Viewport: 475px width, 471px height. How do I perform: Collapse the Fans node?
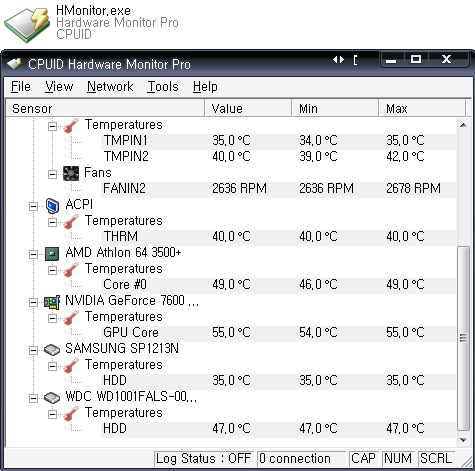[52, 174]
